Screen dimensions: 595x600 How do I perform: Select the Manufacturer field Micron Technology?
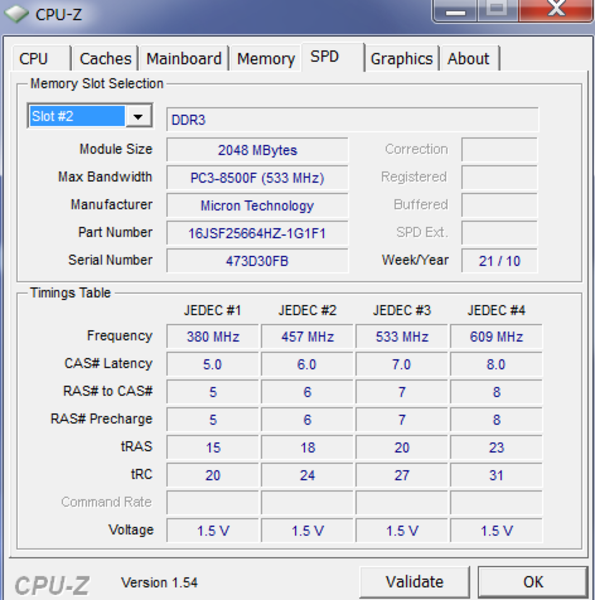257,205
